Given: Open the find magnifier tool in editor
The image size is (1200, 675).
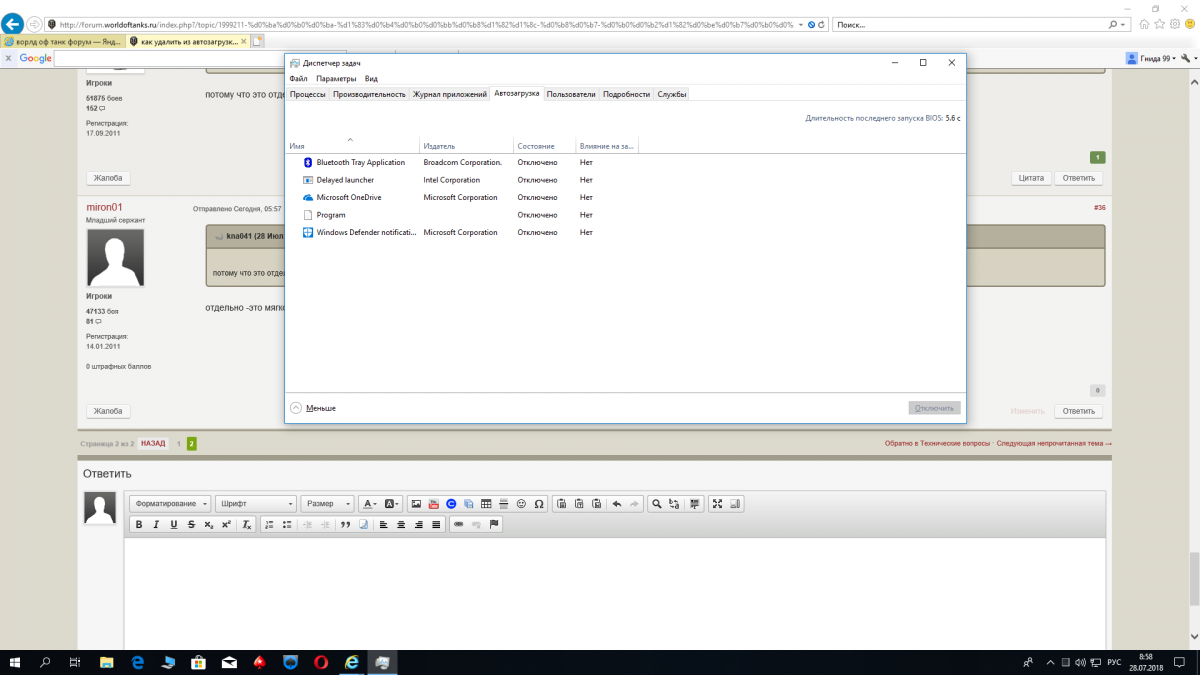Looking at the screenshot, I should point(656,504).
